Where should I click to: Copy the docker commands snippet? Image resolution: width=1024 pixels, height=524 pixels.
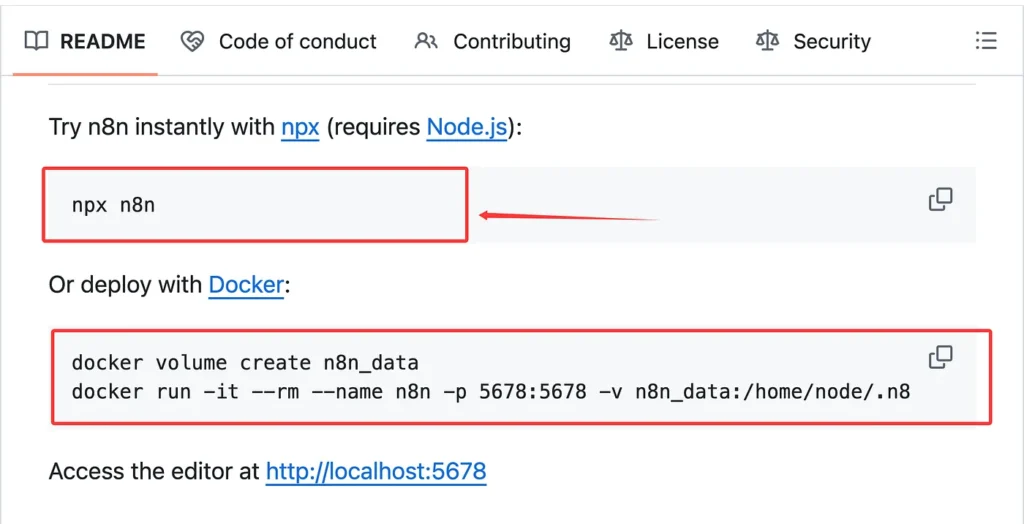pos(940,357)
